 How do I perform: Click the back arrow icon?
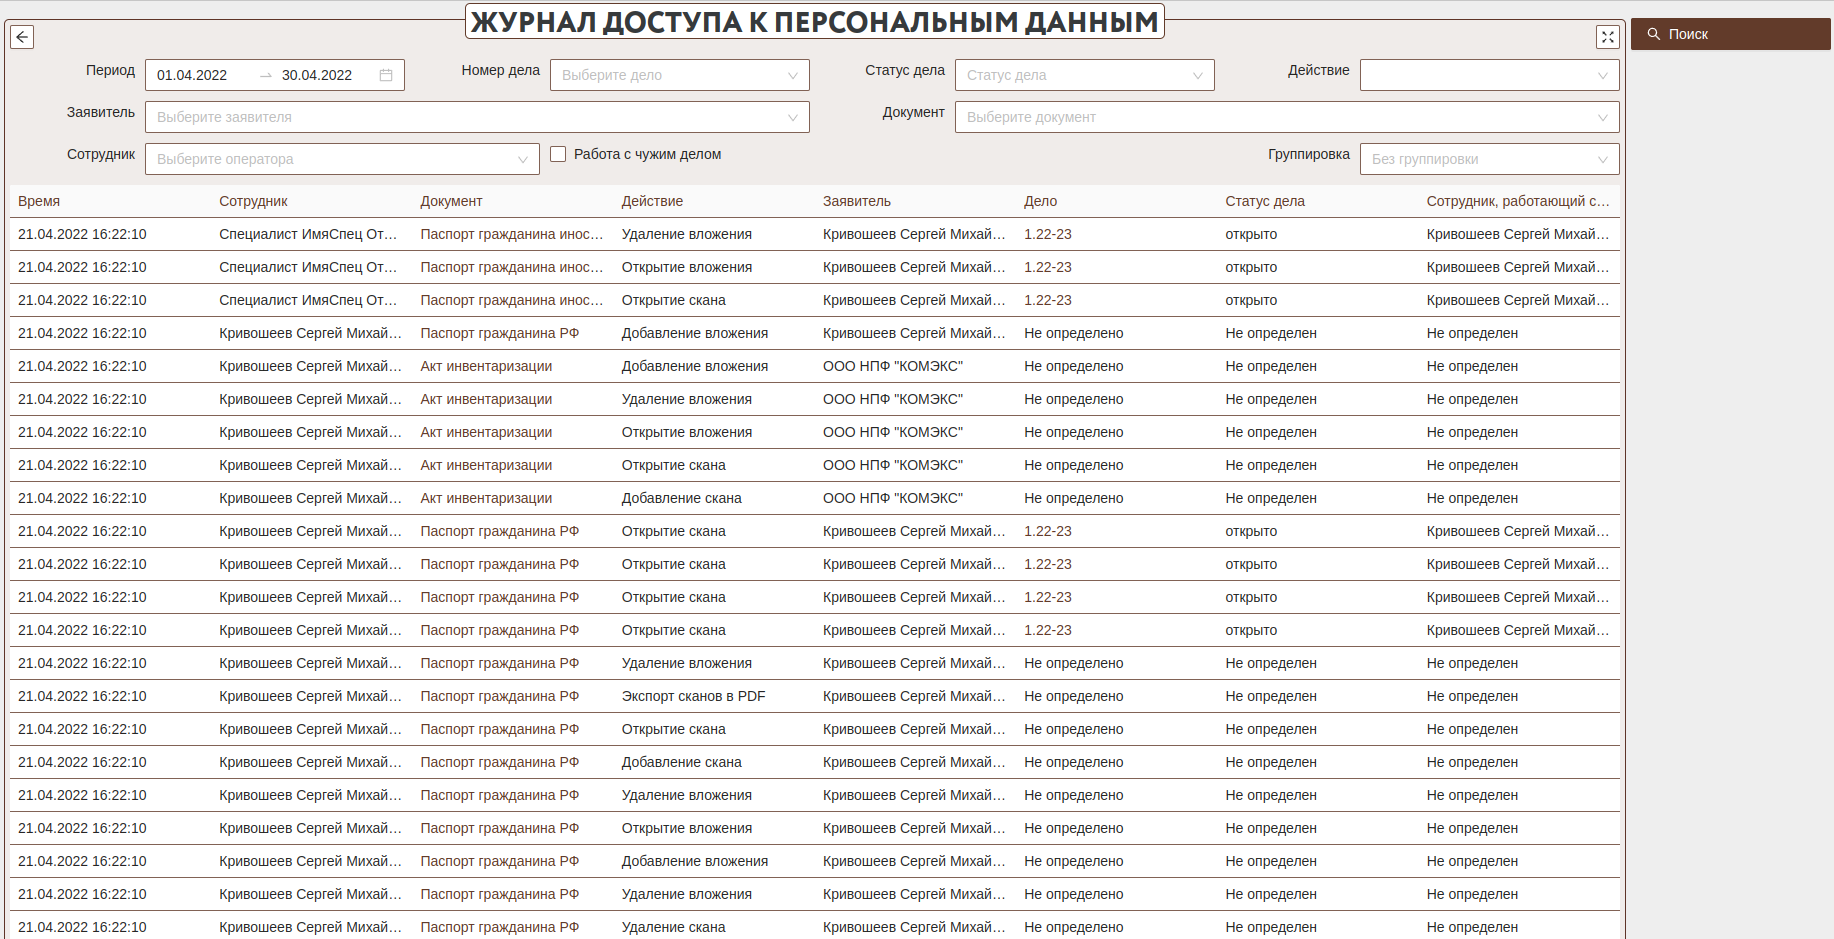(22, 37)
